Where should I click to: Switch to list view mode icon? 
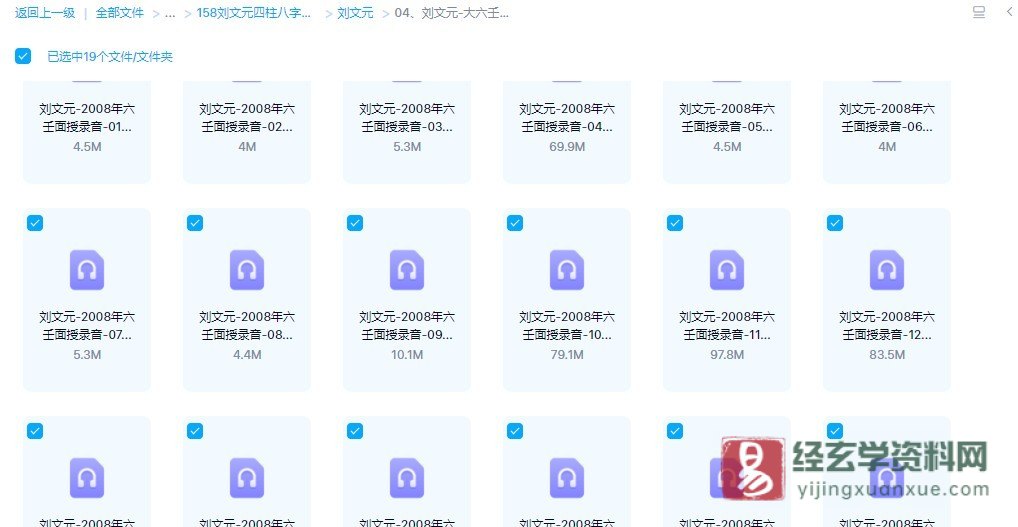(x=979, y=12)
